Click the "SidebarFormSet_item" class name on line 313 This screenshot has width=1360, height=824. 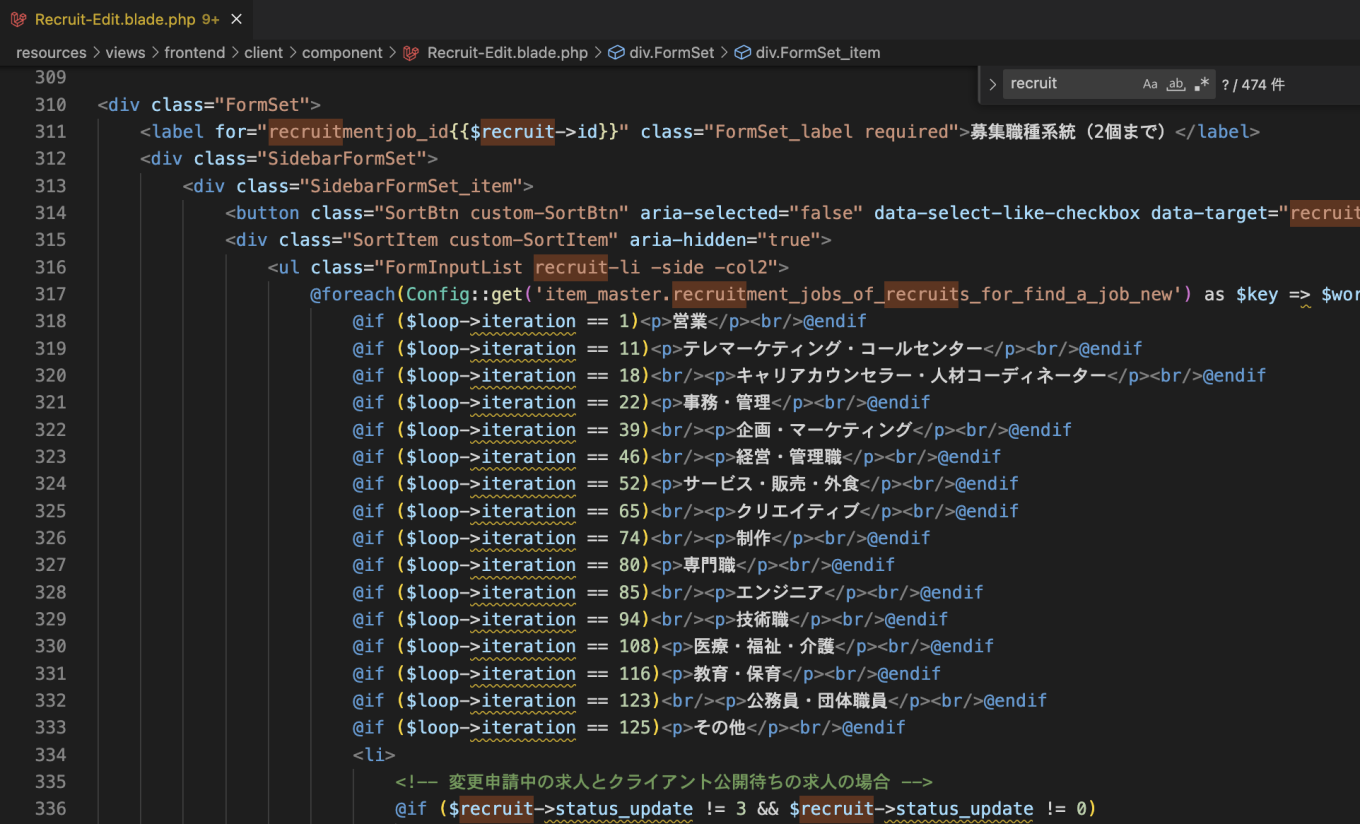[411, 186]
